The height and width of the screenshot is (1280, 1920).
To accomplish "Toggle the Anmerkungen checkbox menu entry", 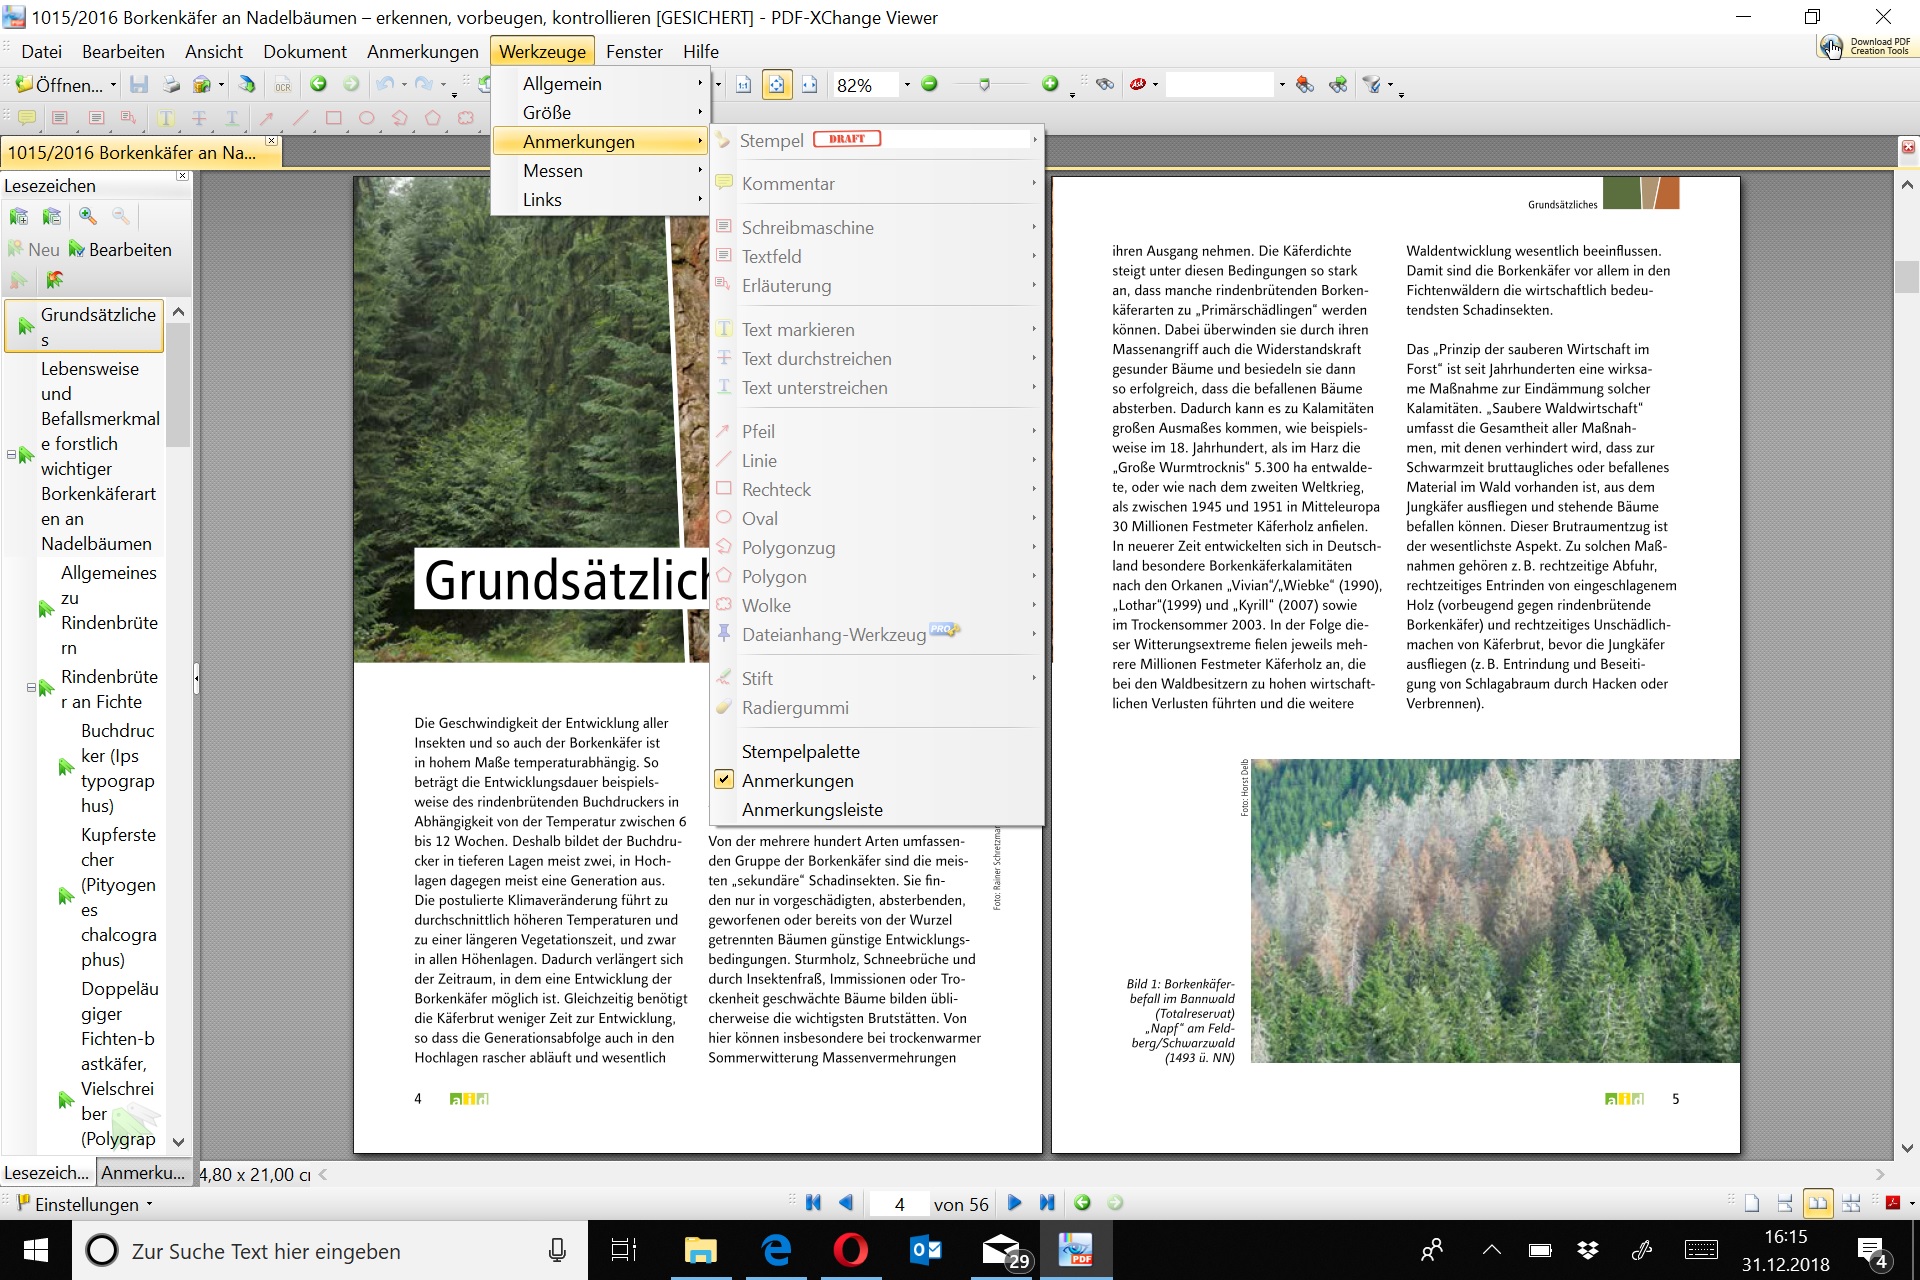I will click(x=797, y=780).
